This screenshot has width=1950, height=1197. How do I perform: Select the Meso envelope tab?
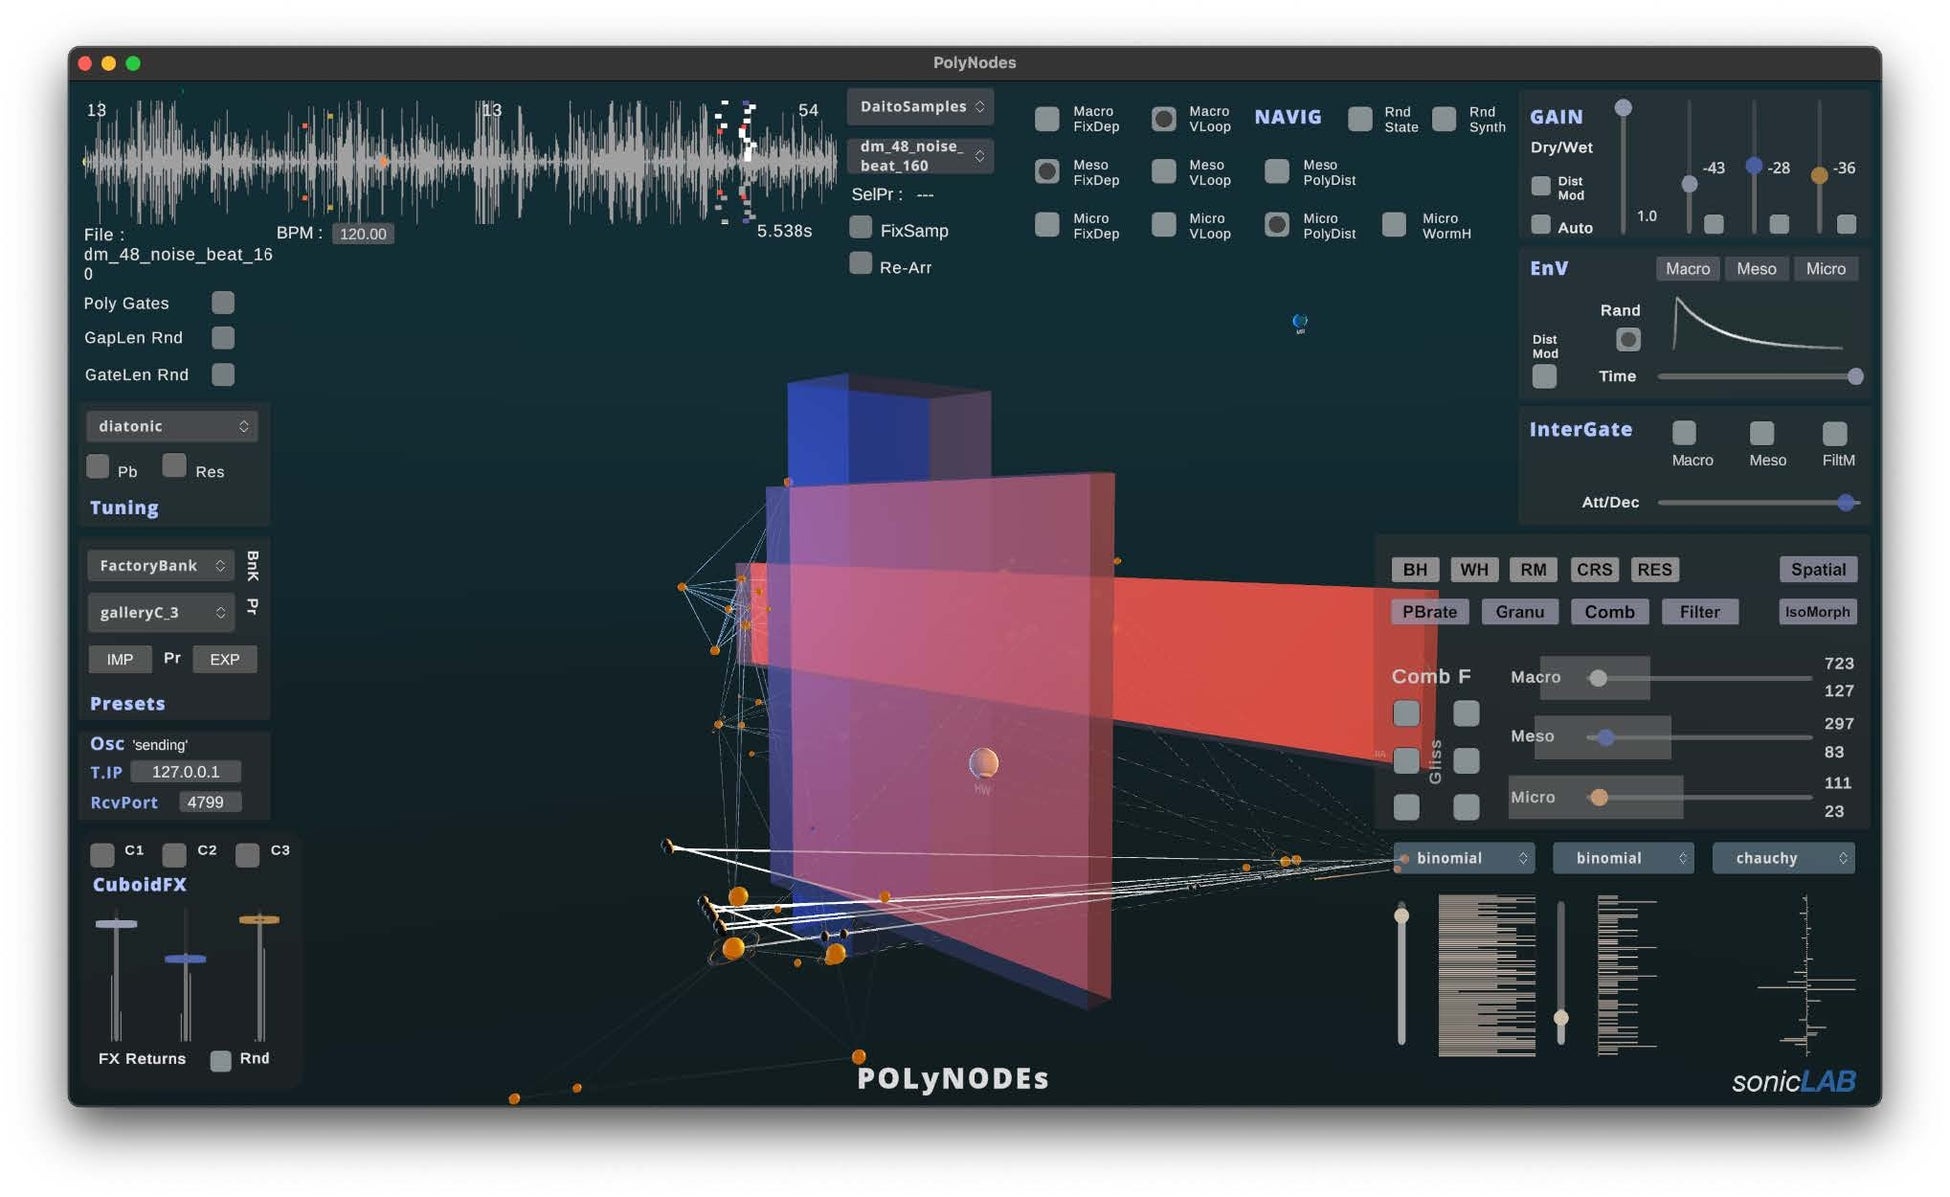(1755, 269)
